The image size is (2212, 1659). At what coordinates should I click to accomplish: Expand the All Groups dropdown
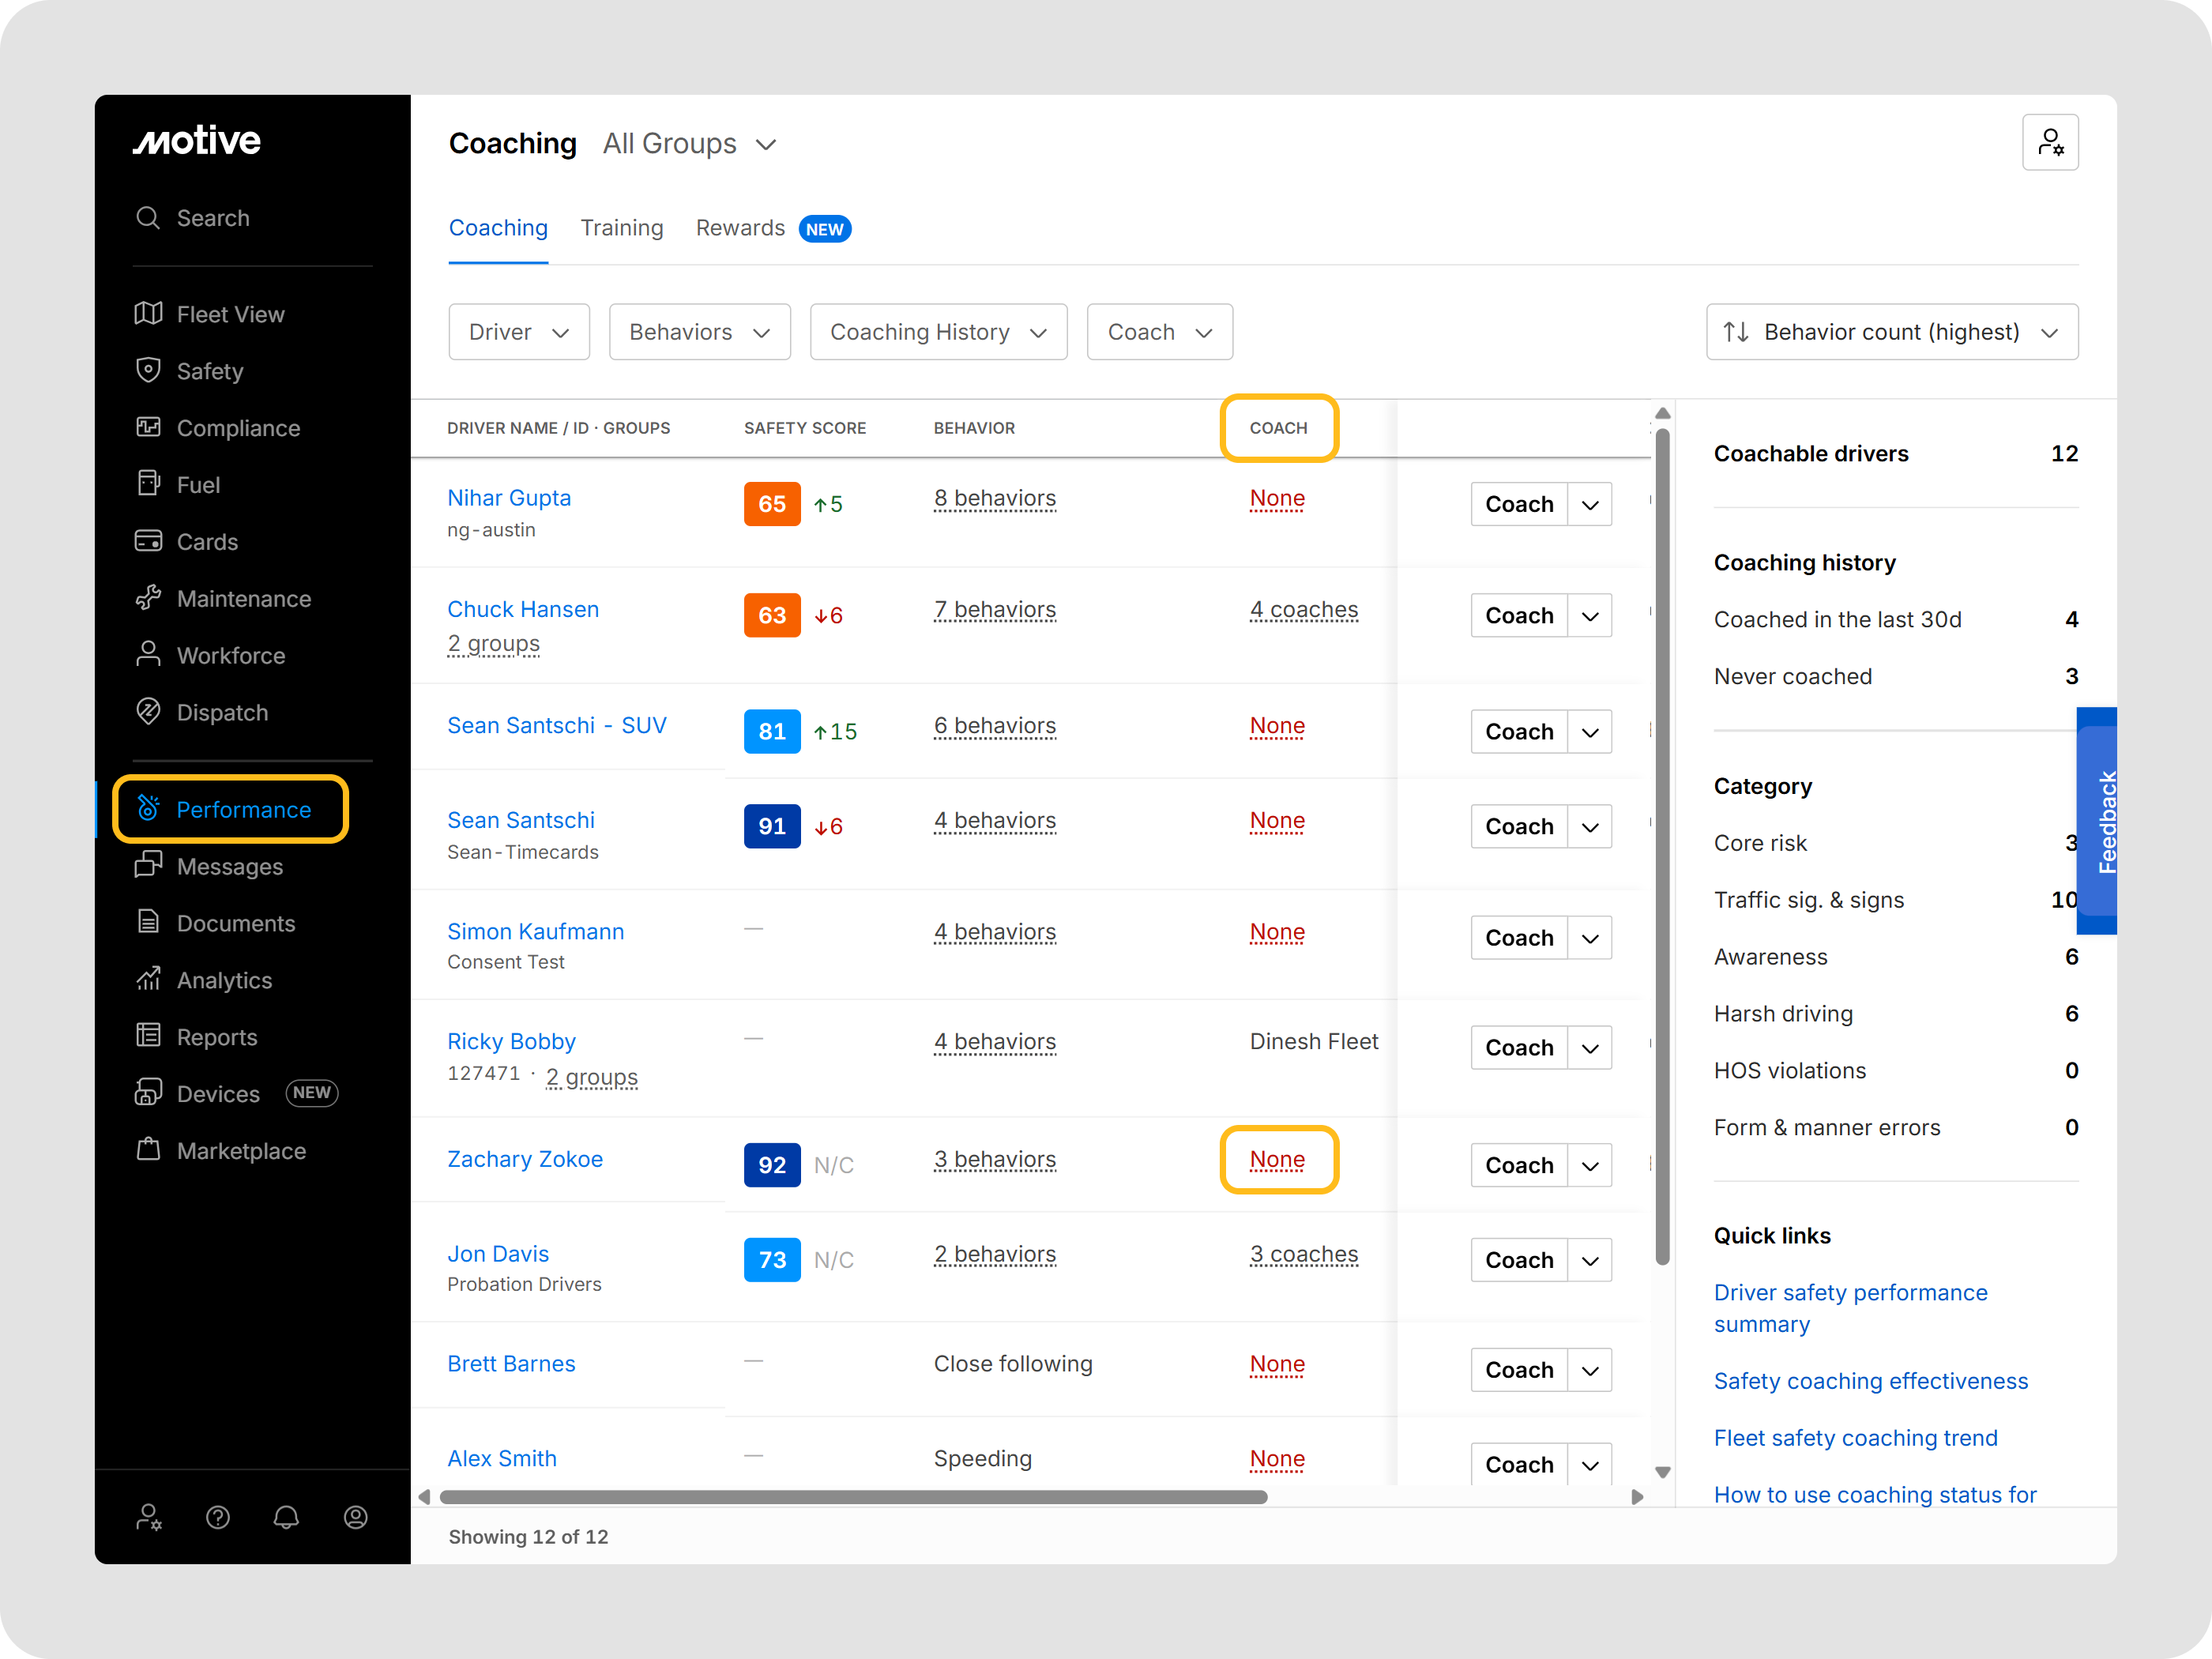690,144
